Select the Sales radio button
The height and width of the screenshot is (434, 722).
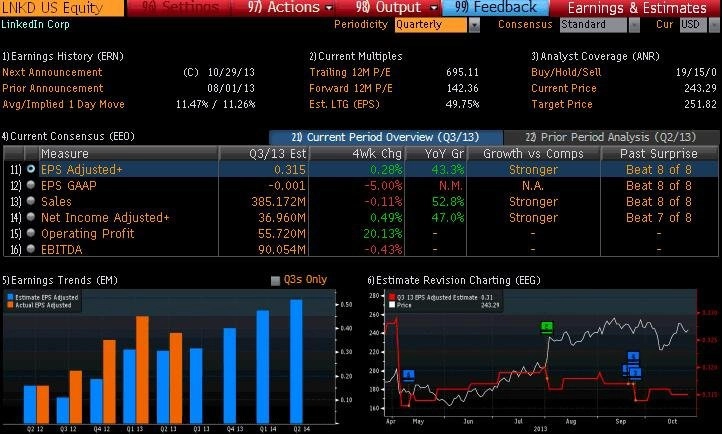pyautogui.click(x=31, y=201)
